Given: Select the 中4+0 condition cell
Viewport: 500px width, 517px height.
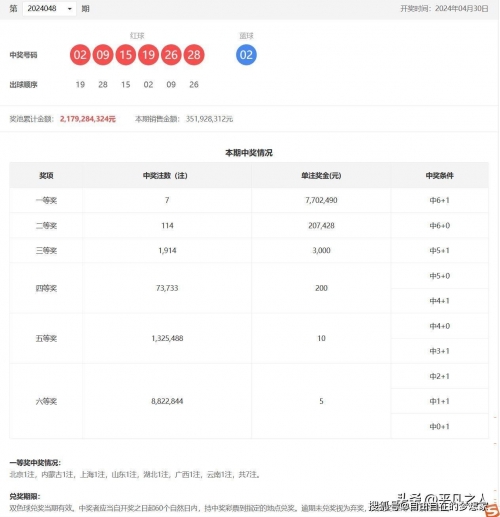Looking at the screenshot, I should coord(440,326).
